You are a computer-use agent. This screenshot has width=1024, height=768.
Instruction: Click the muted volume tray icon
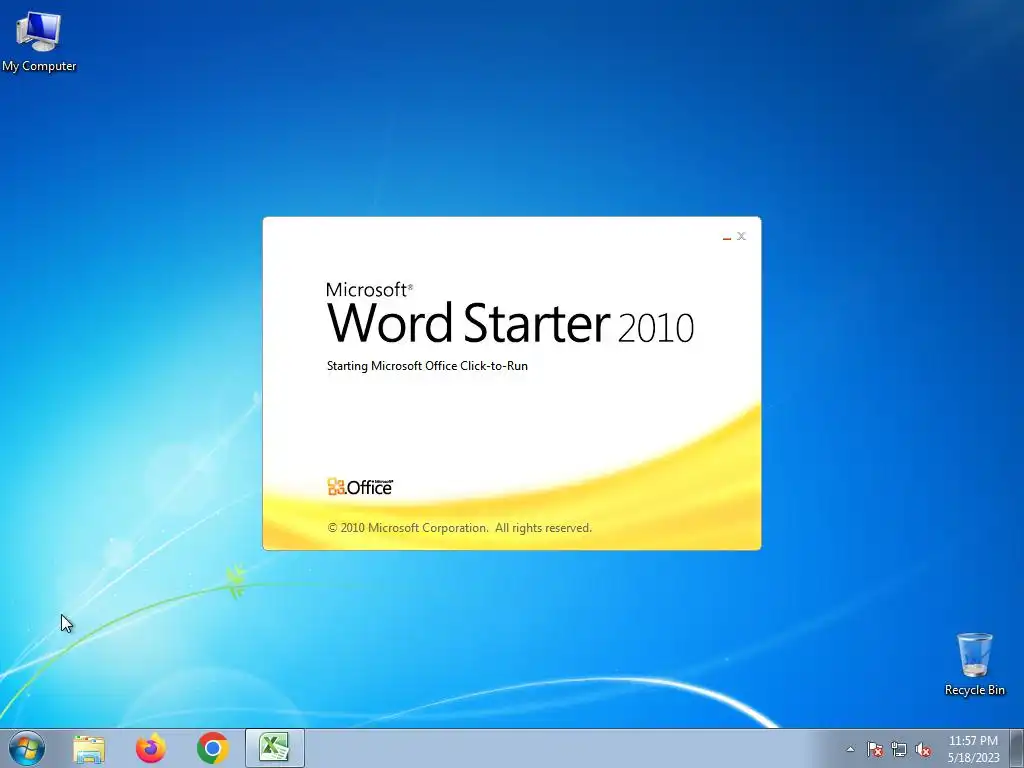pyautogui.click(x=923, y=749)
